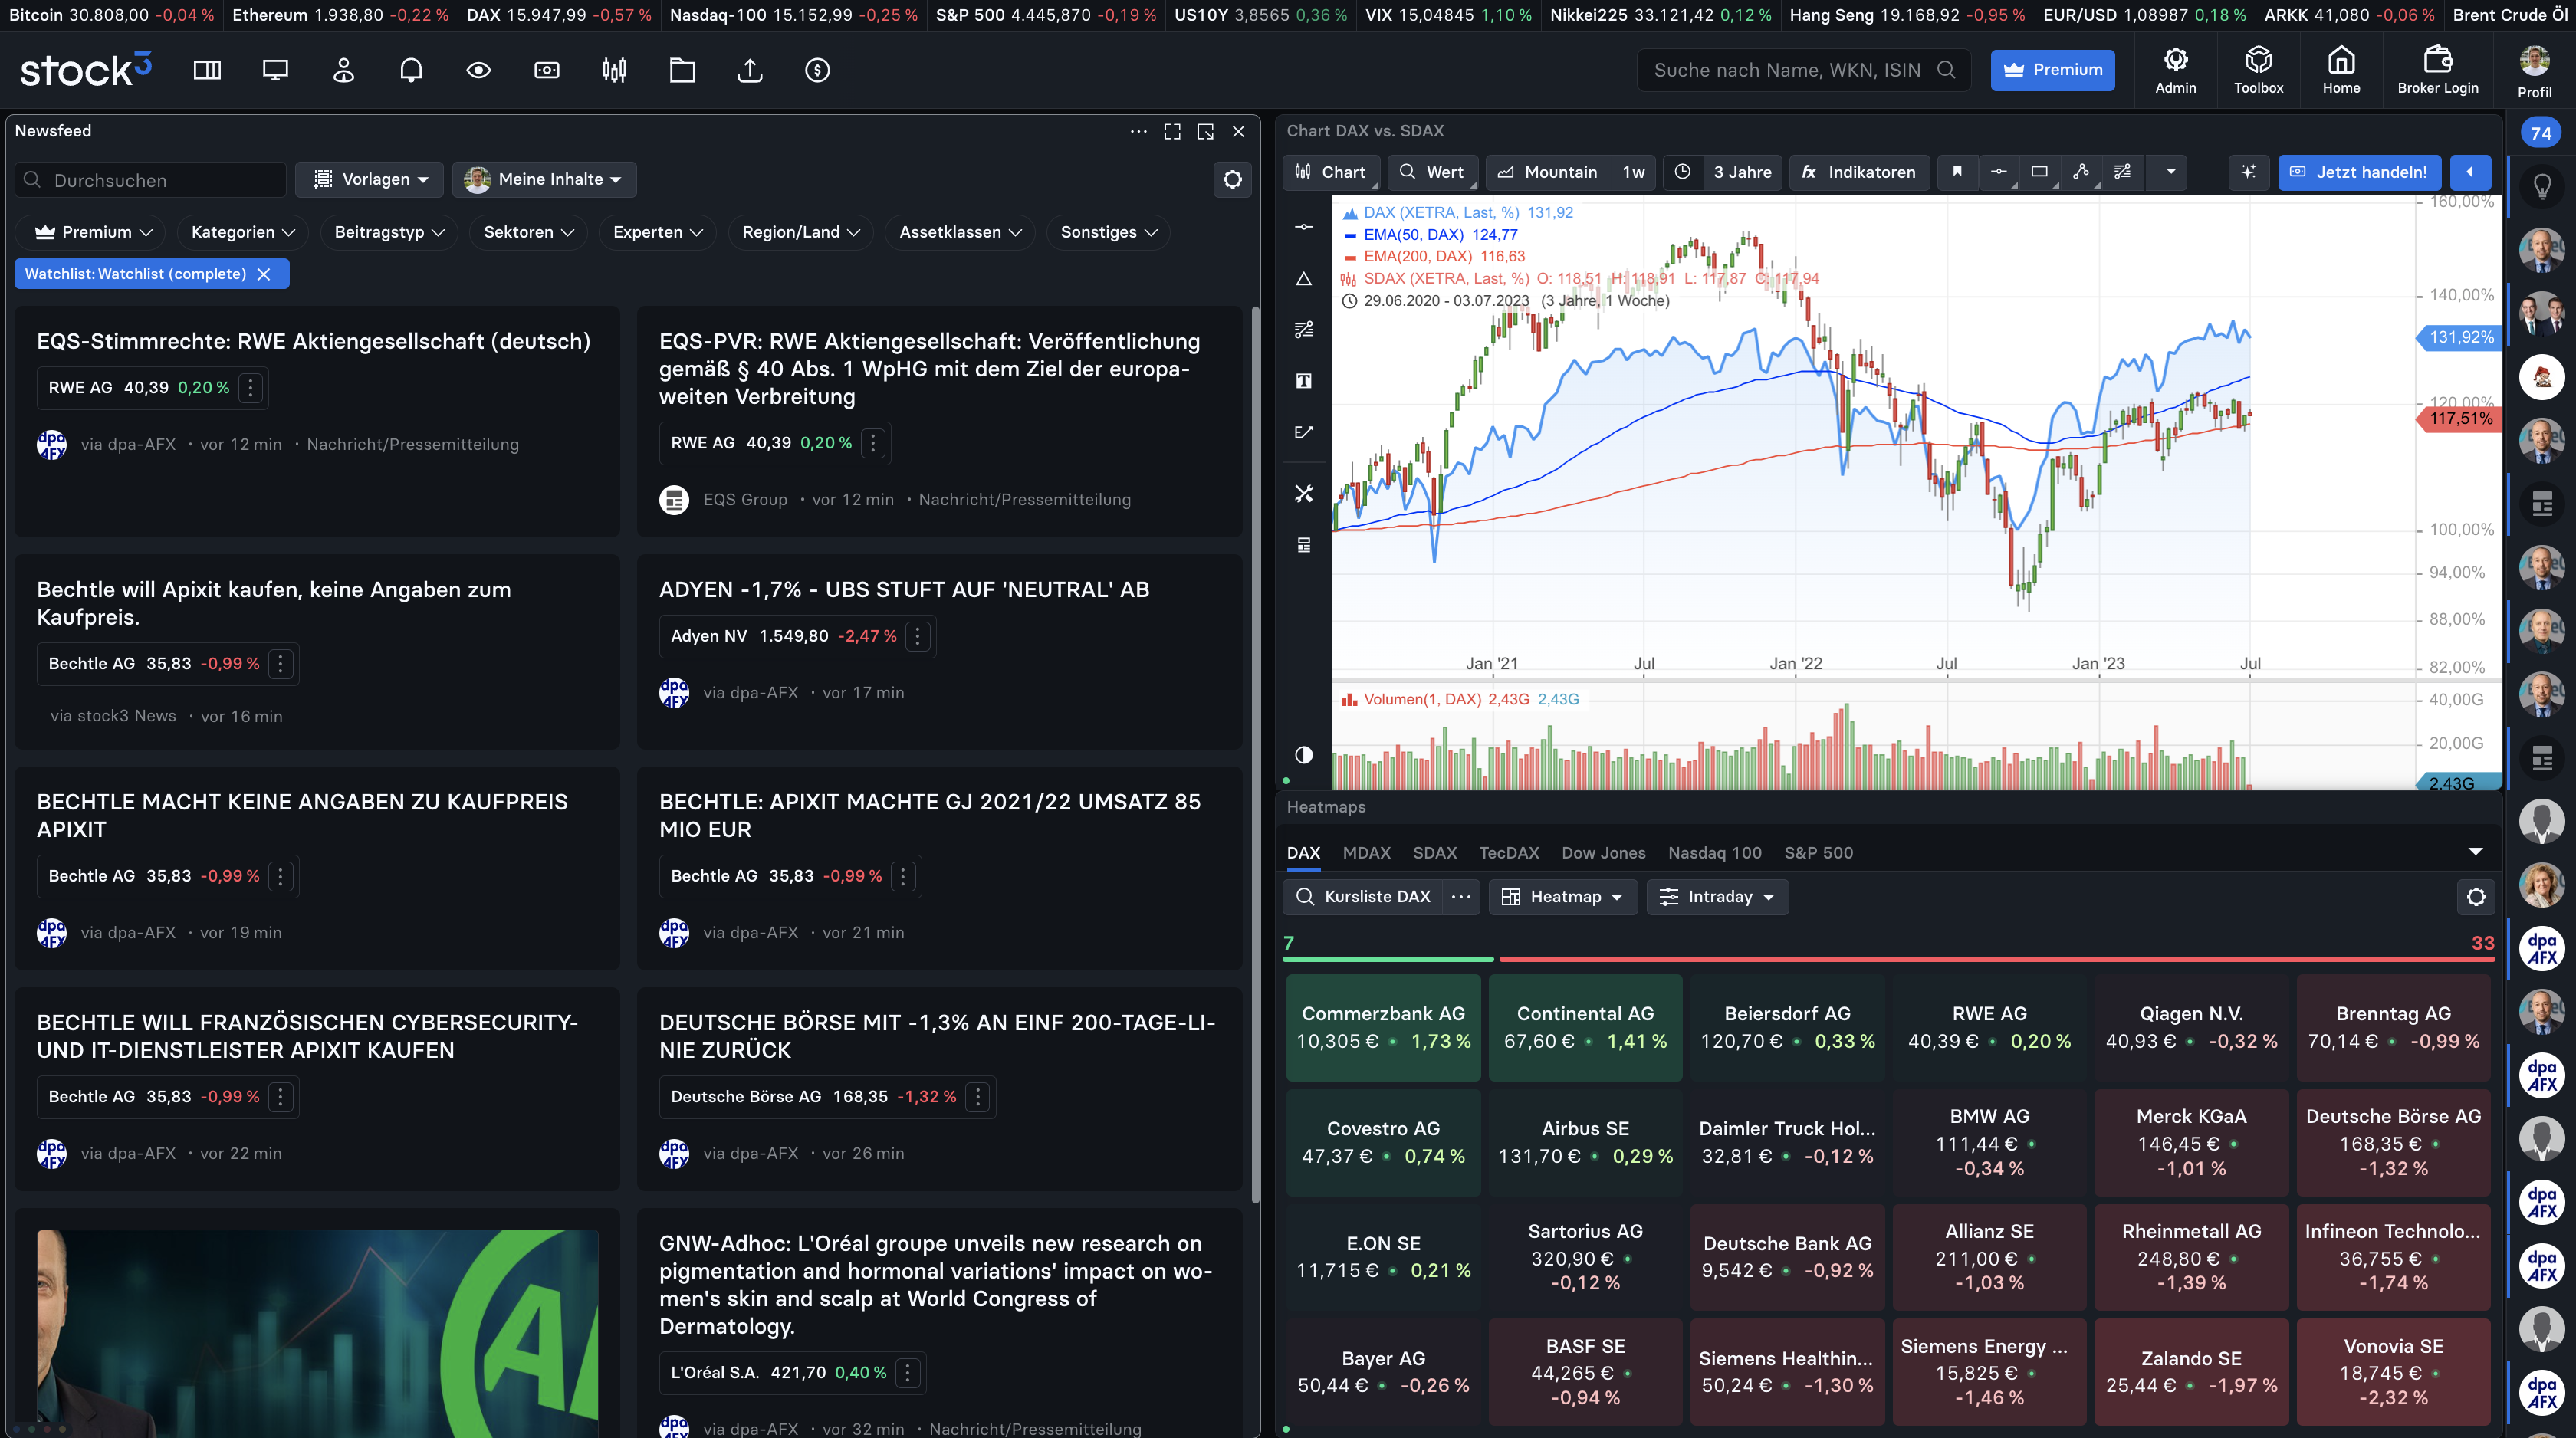
Task: Open the watchlist eye icon in top navigation
Action: [479, 70]
